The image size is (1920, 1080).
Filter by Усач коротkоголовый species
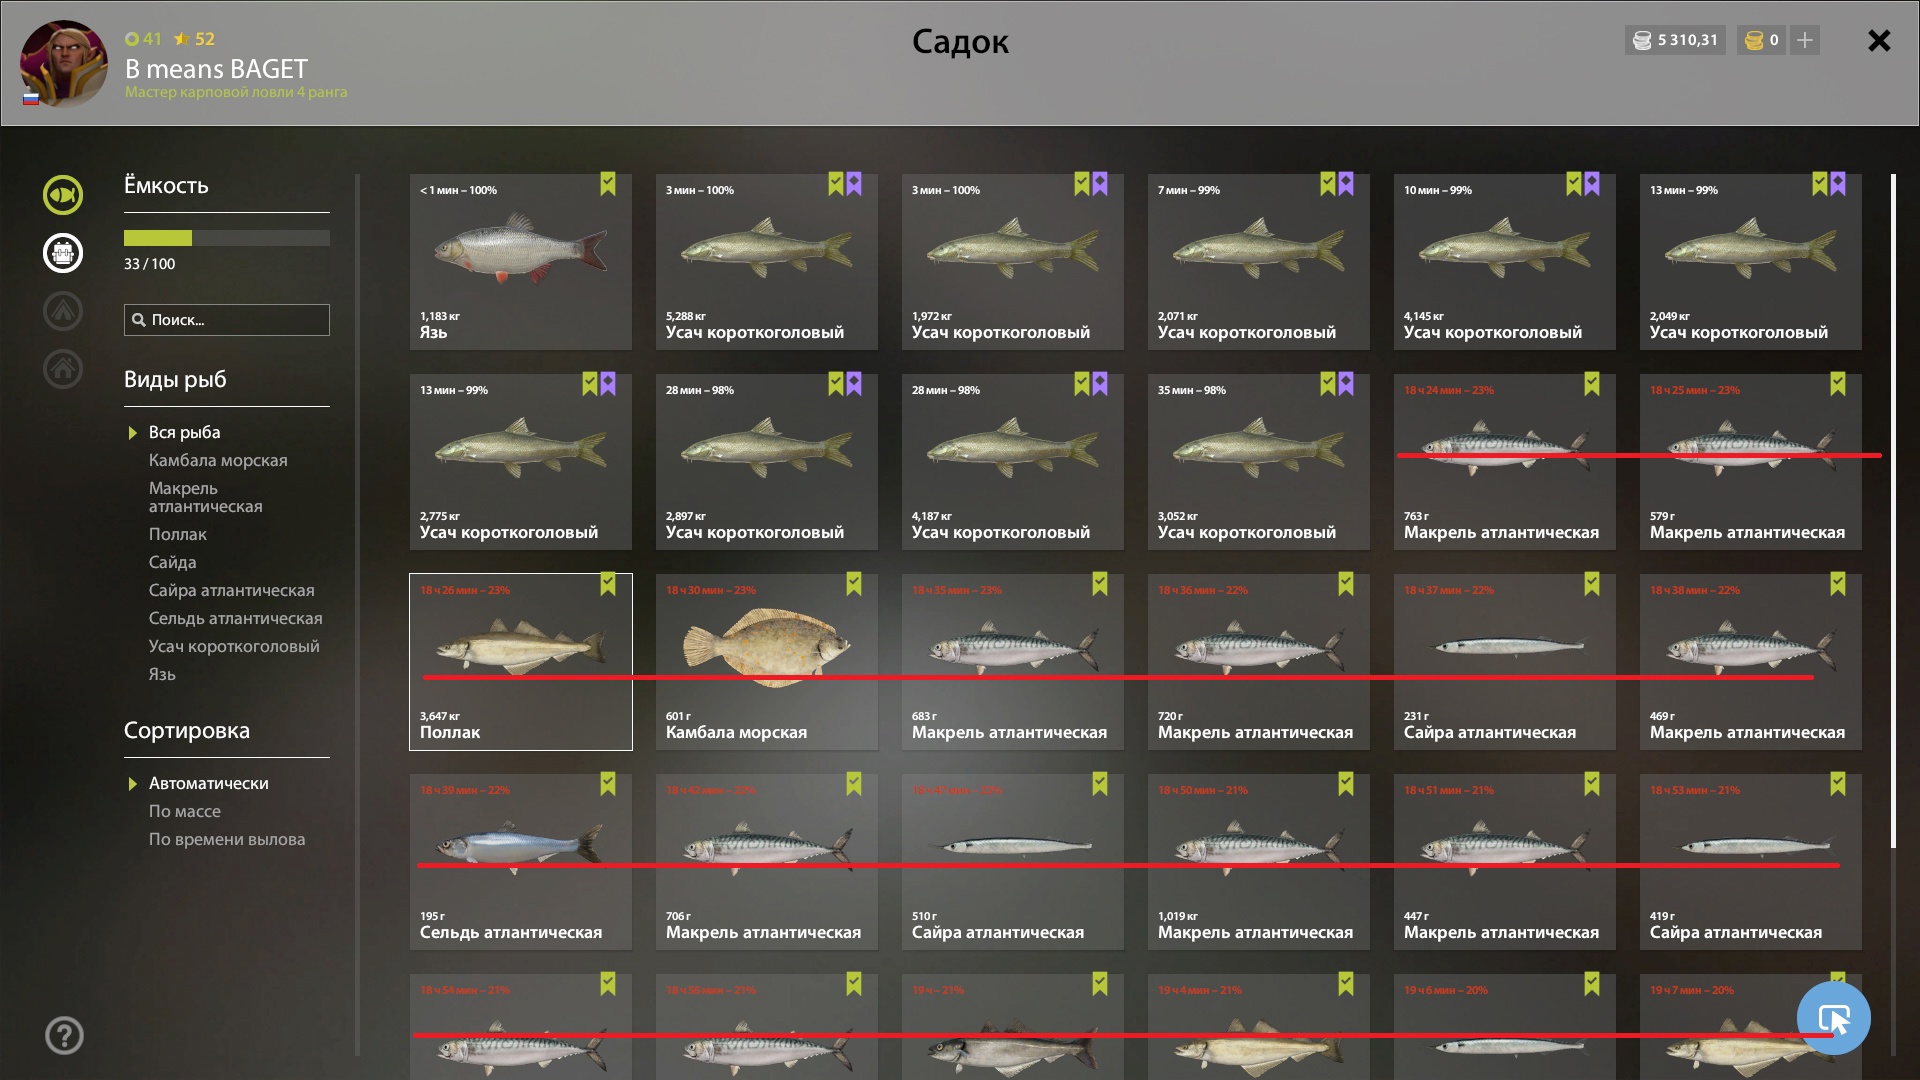point(234,646)
